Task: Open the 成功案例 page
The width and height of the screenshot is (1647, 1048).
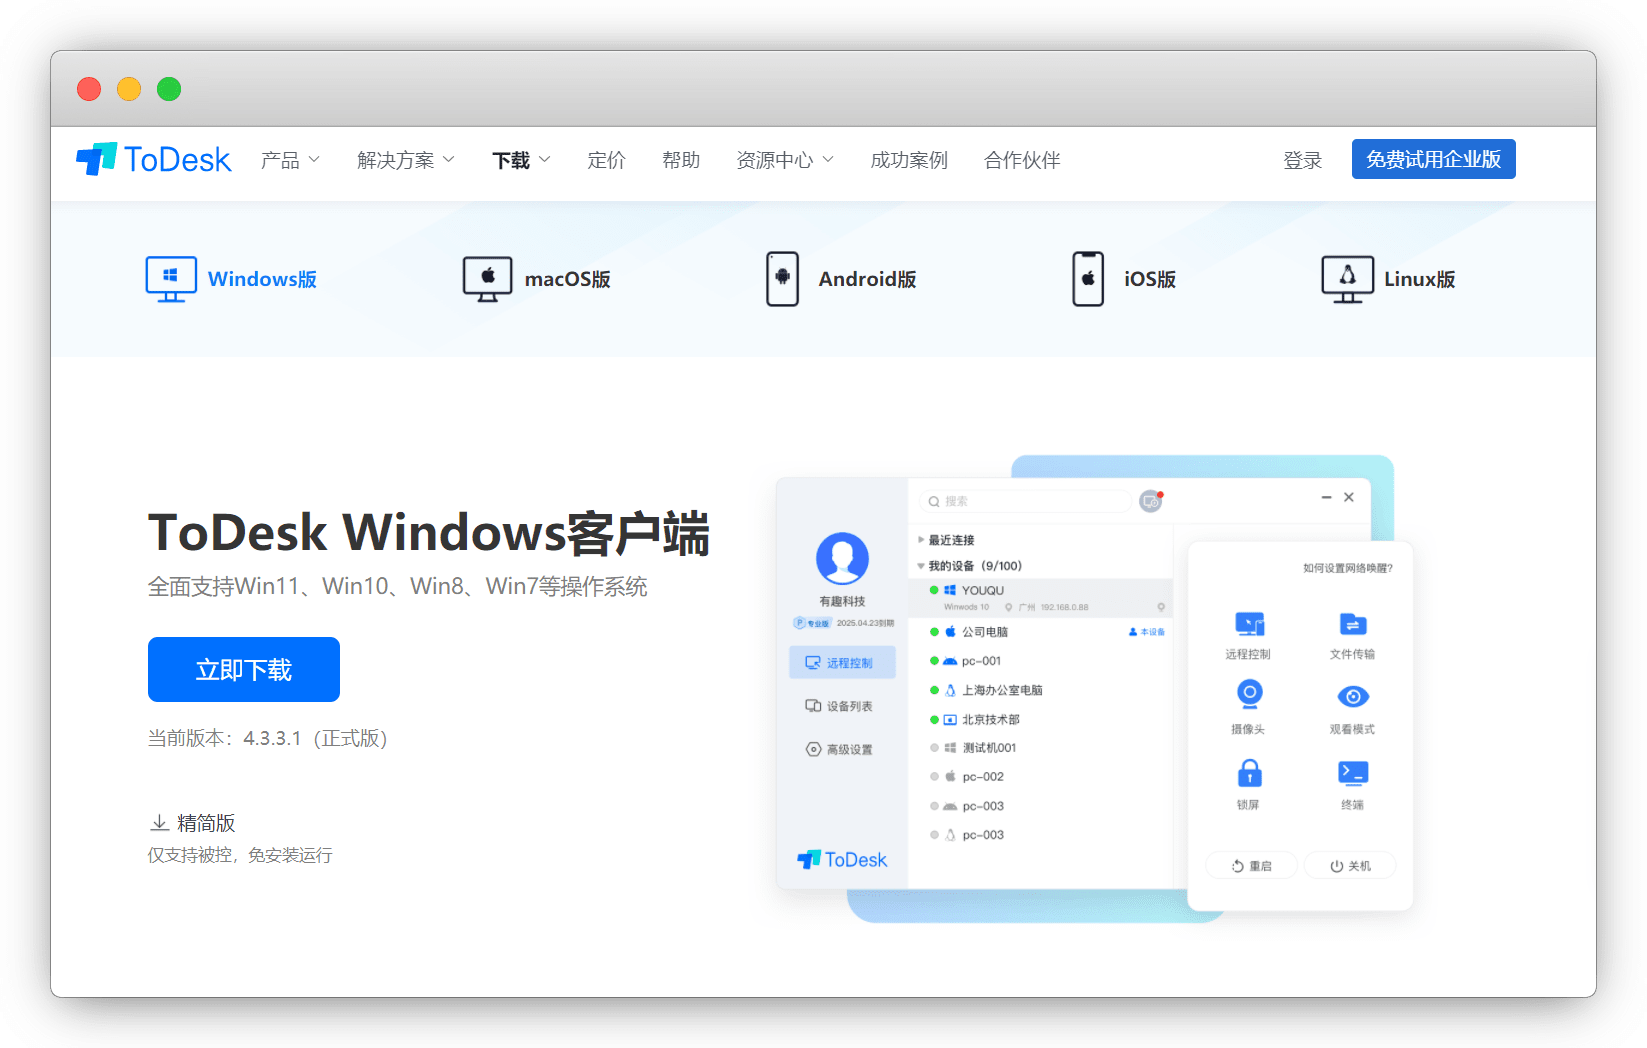Action: 908,160
